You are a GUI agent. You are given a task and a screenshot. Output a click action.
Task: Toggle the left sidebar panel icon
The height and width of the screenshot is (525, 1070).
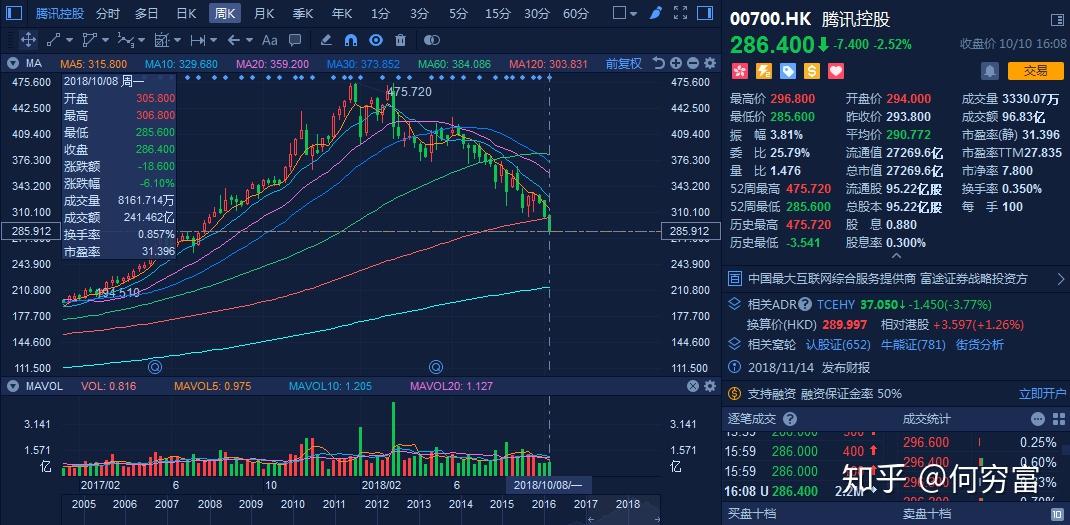pos(13,13)
